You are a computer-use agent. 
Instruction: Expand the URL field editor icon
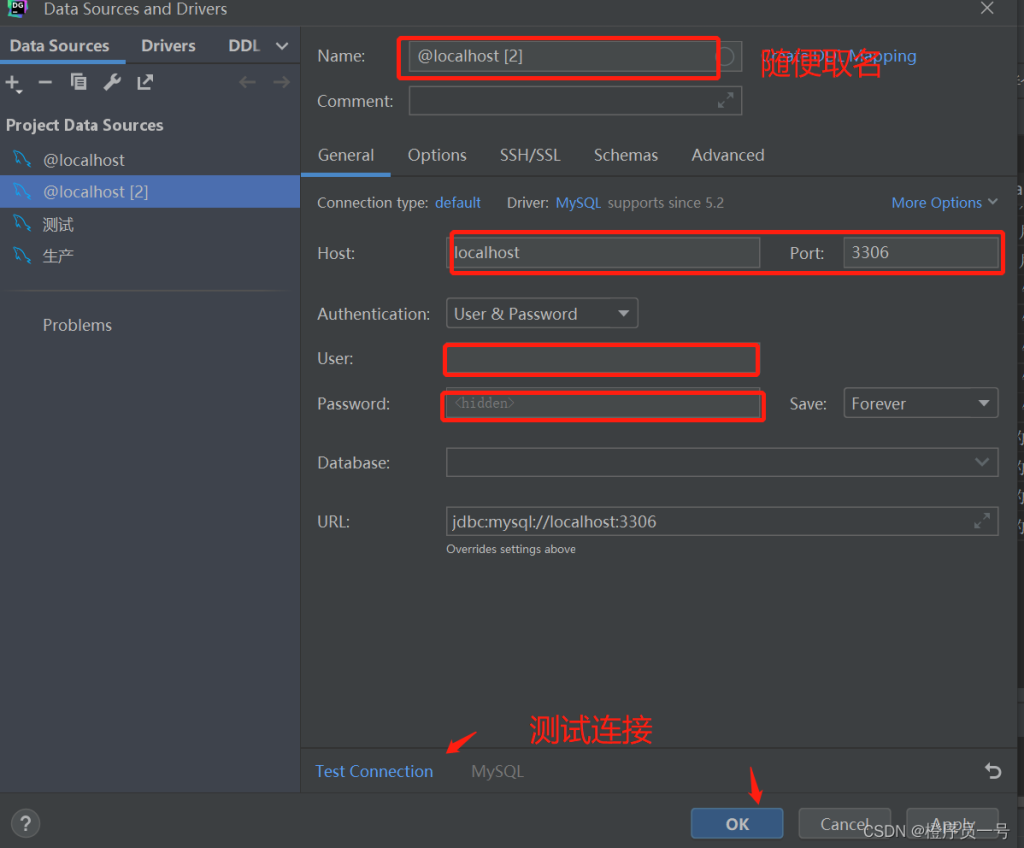click(982, 521)
